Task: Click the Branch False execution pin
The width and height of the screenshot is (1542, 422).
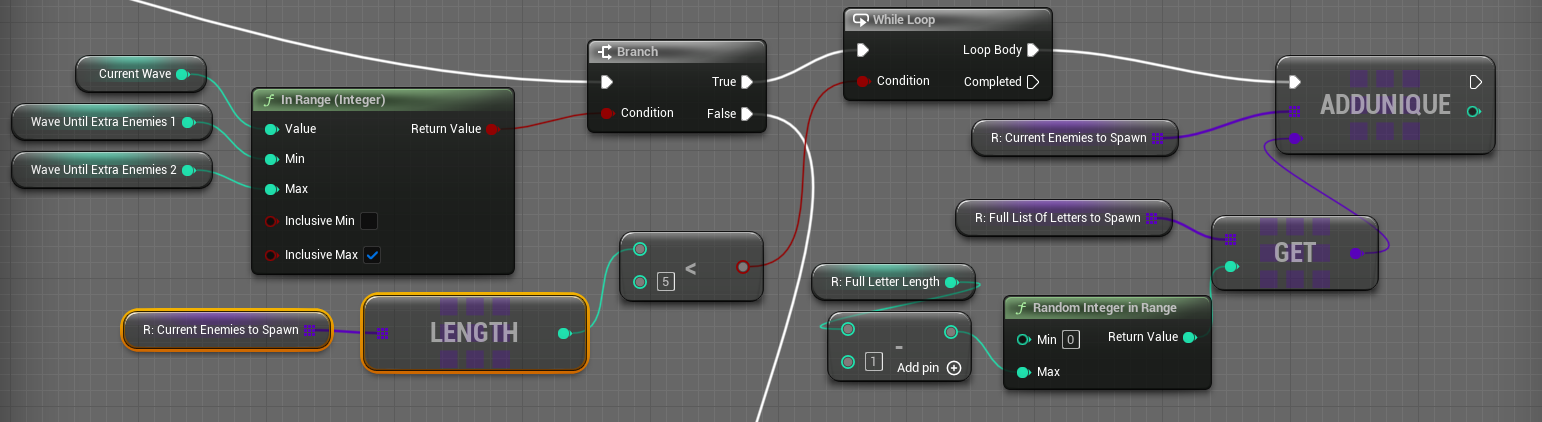Action: pos(747,113)
